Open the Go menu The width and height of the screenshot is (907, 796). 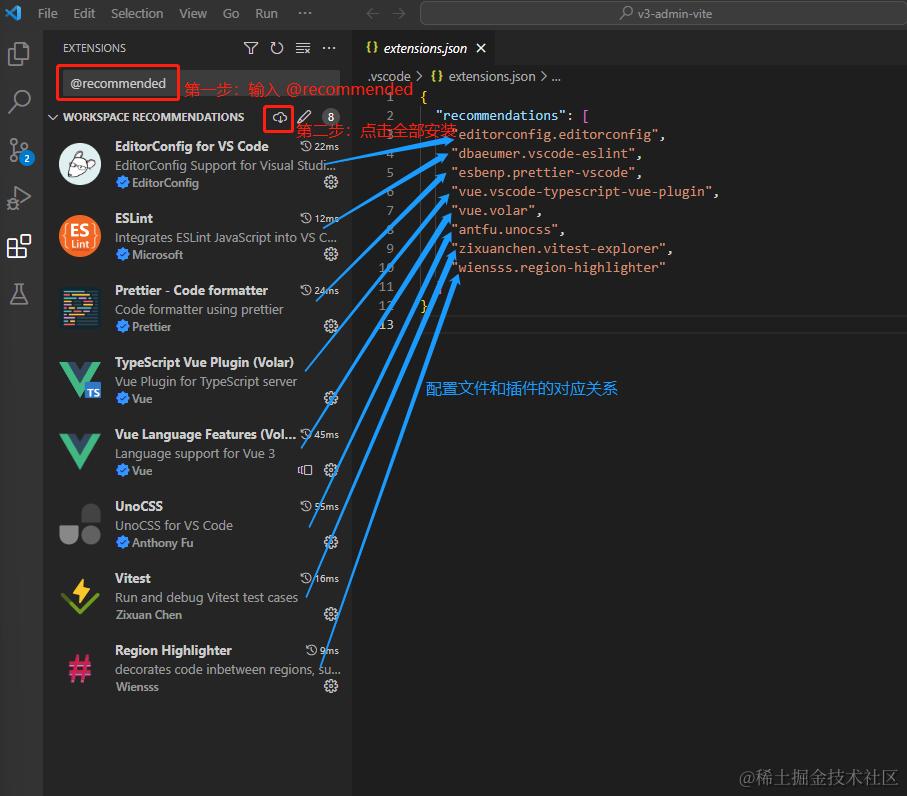(x=231, y=13)
